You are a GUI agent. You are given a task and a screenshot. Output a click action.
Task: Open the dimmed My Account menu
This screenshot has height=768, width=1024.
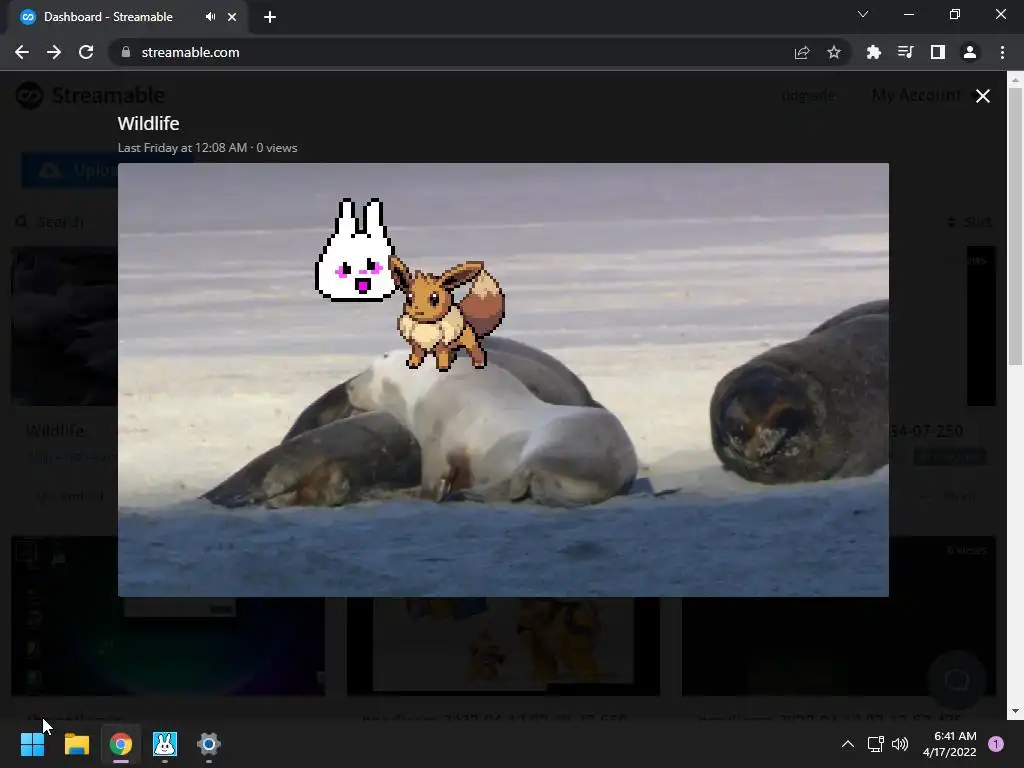916,95
